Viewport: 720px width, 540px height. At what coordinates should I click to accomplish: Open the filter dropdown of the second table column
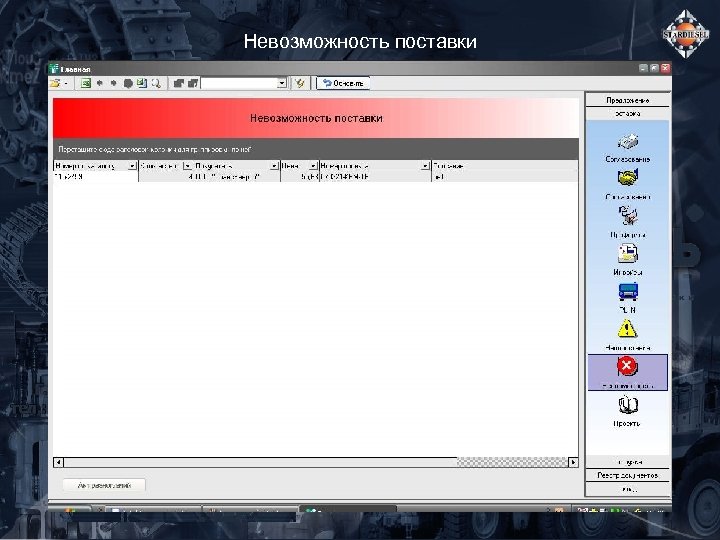pos(187,166)
